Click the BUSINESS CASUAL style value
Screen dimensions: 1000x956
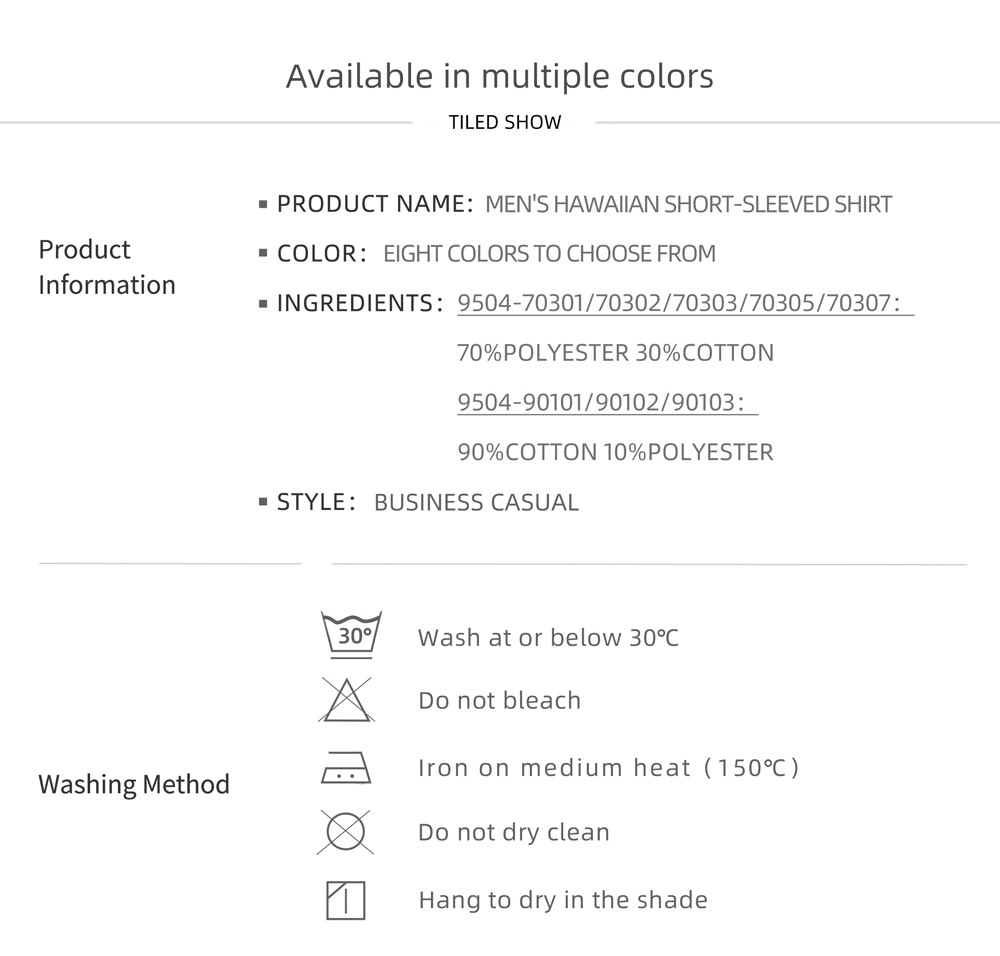pos(476,502)
